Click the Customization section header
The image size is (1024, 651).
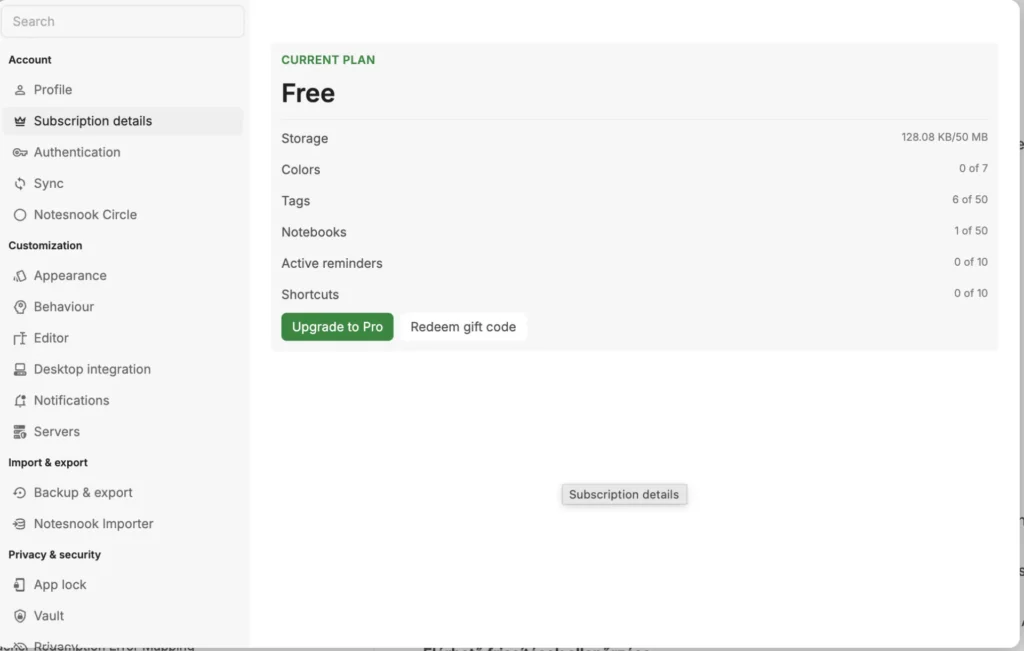(x=45, y=246)
